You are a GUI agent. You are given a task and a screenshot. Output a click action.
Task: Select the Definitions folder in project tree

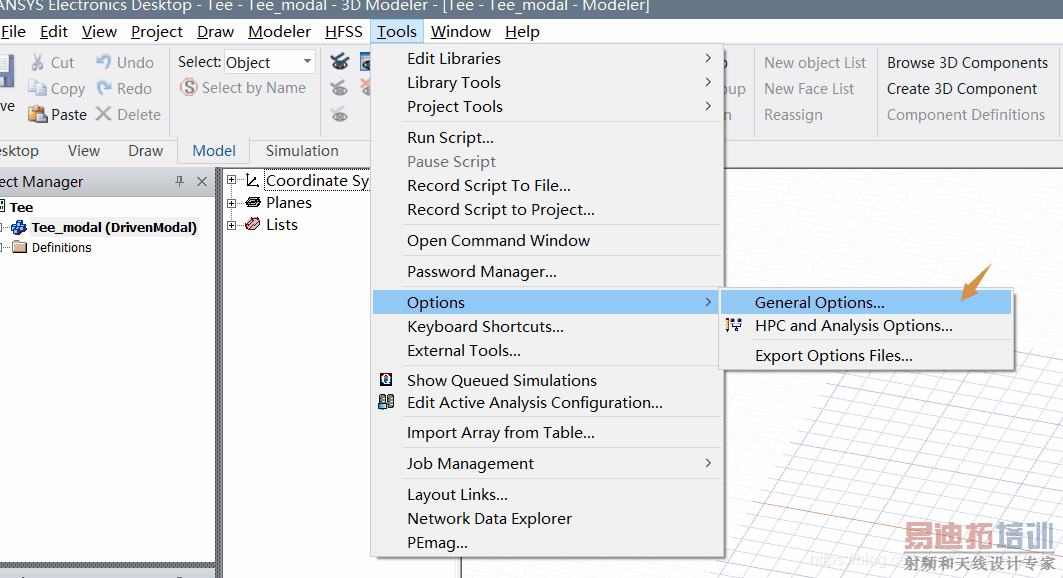(x=61, y=247)
